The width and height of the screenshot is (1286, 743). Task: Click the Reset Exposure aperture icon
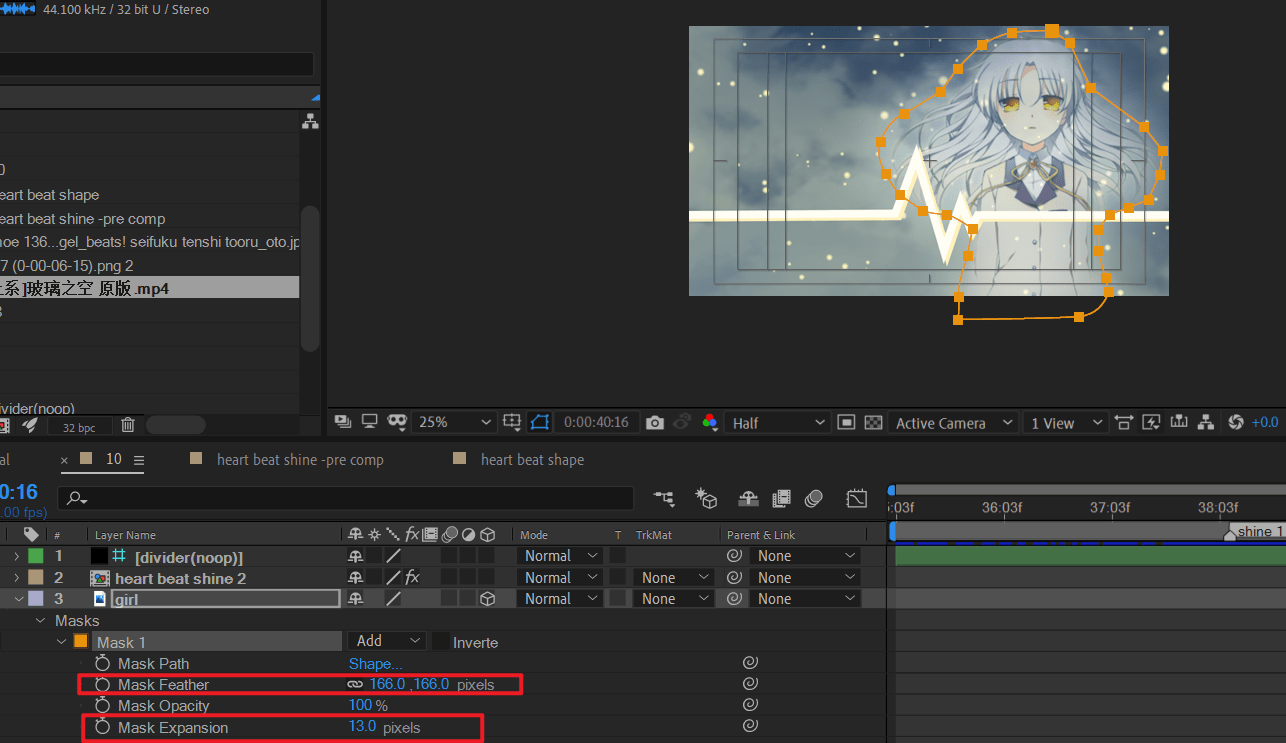click(x=1235, y=423)
